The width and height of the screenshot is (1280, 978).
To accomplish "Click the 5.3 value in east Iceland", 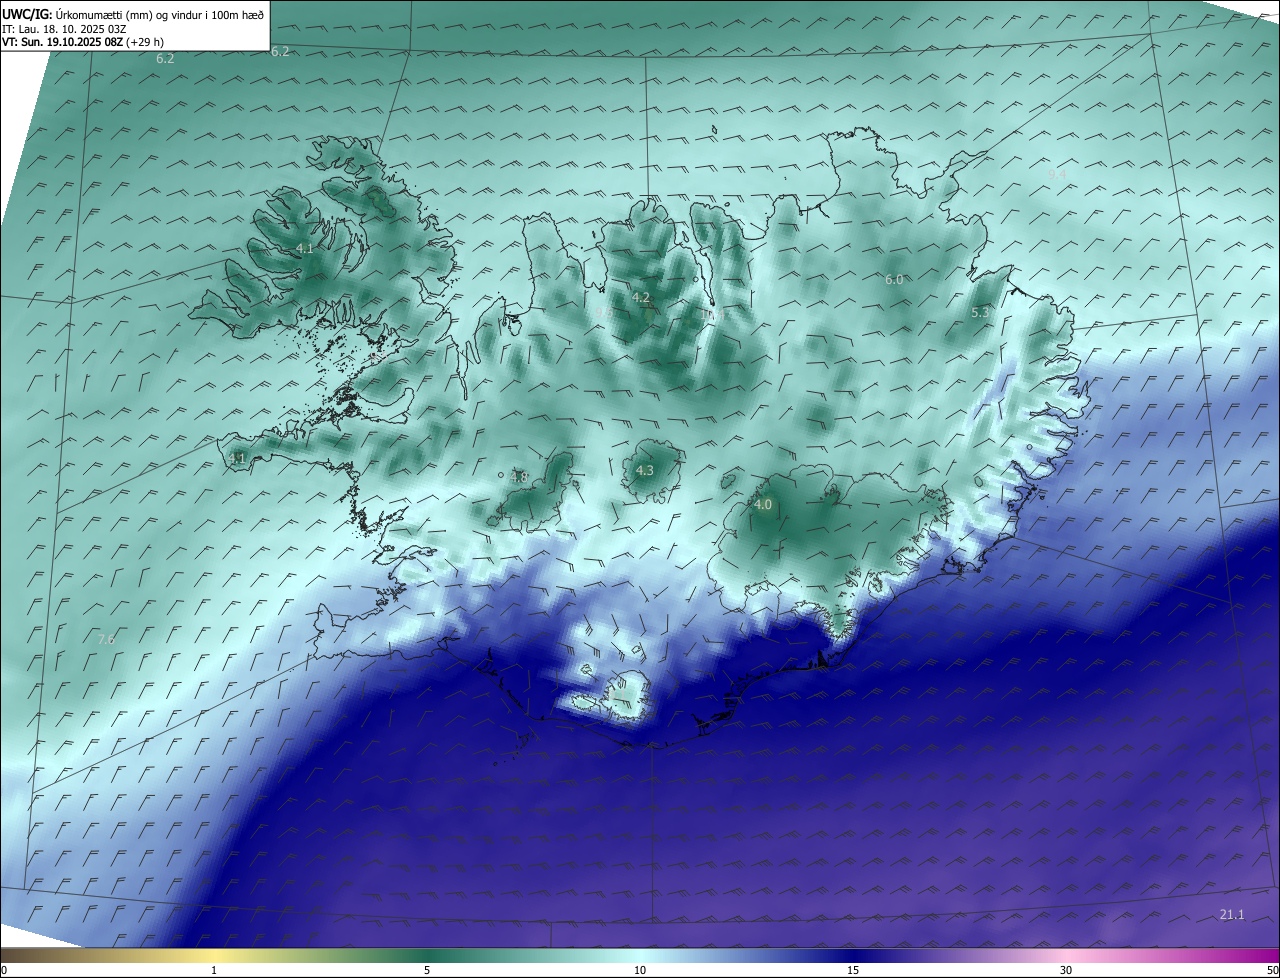I will point(980,312).
